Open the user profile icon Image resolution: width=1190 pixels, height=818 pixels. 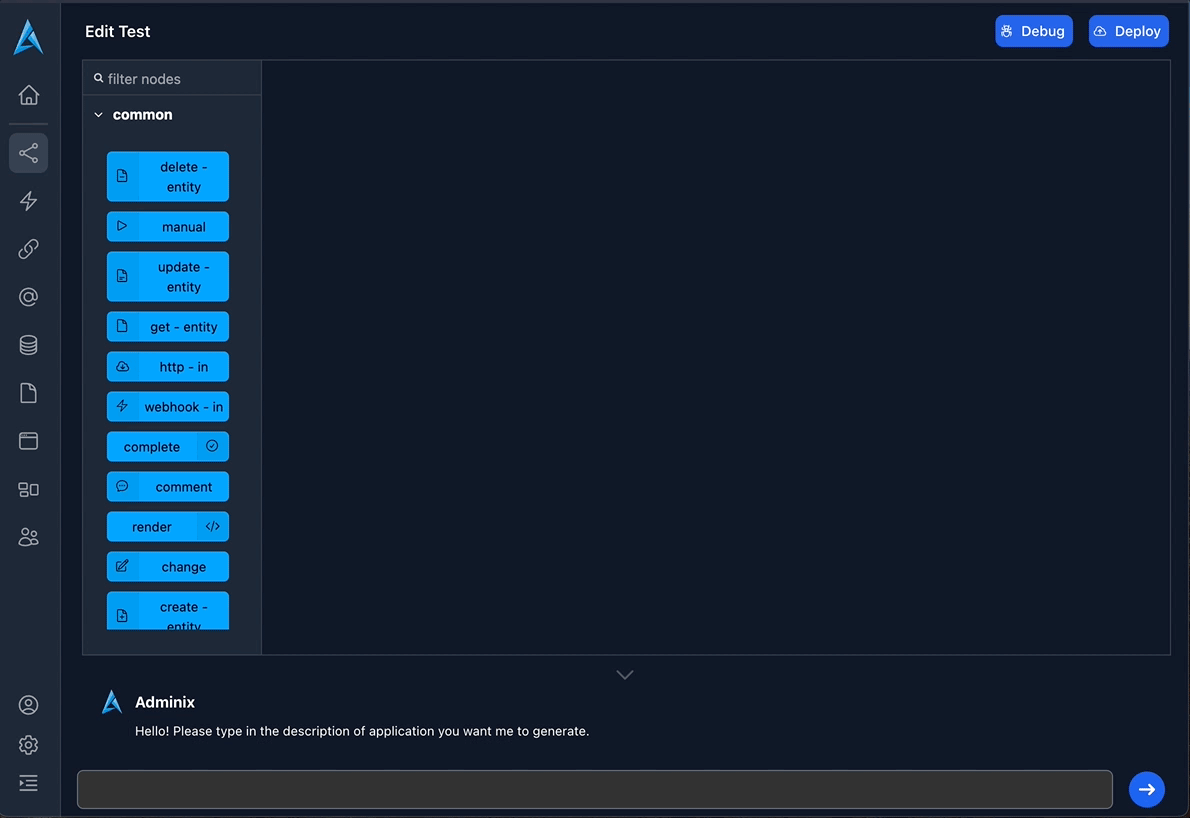(29, 705)
